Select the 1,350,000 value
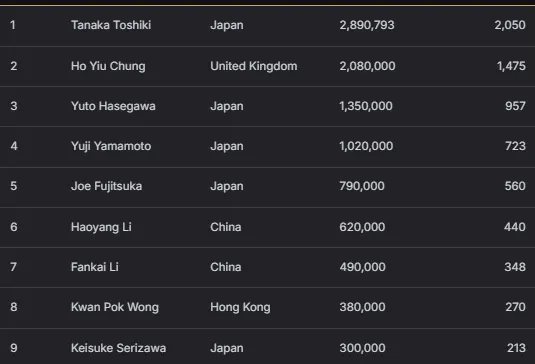This screenshot has height=364, width=535. 366,106
